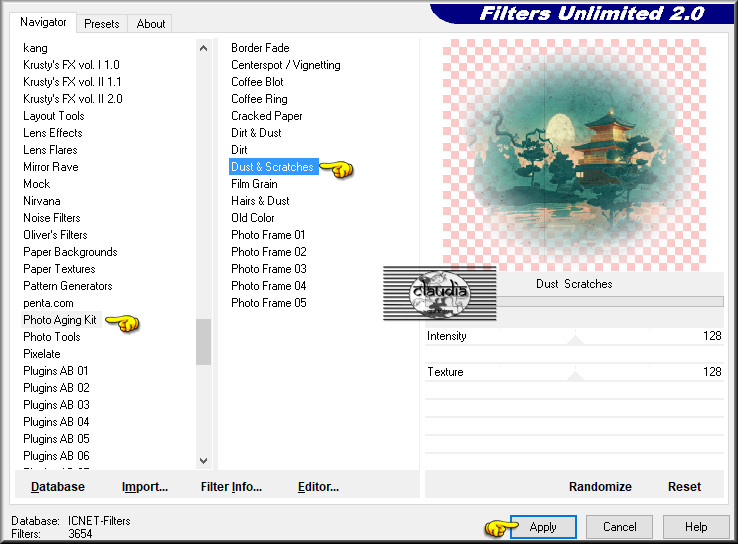Select the Plugins AB 04 category

click(56, 422)
